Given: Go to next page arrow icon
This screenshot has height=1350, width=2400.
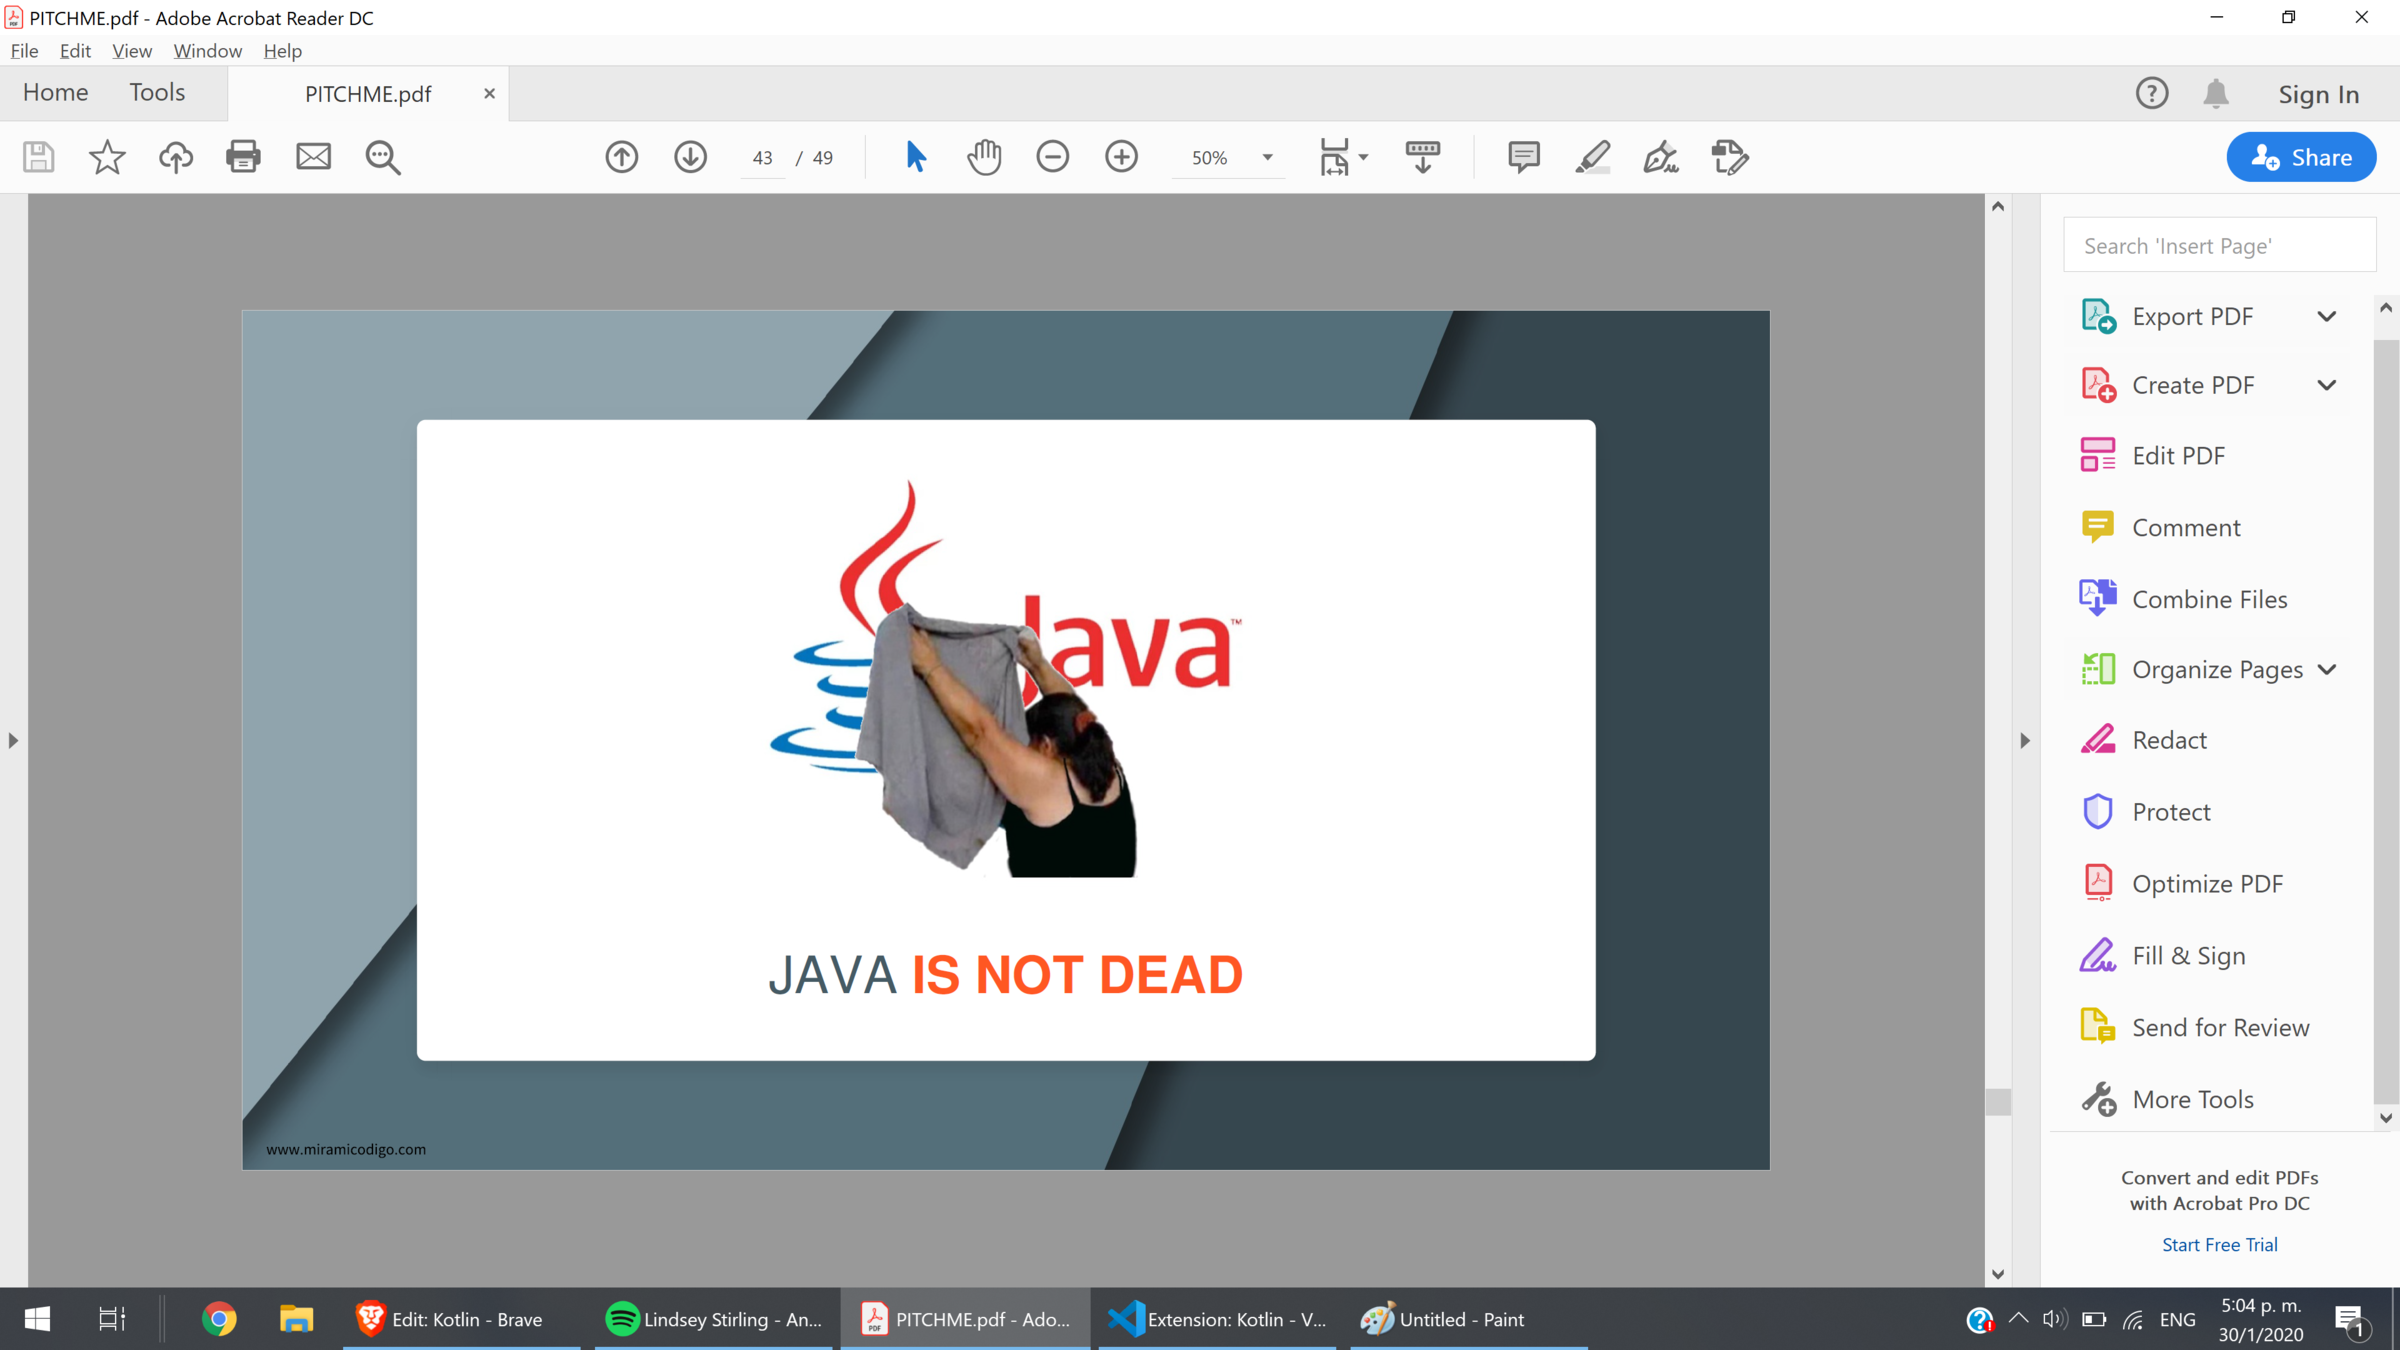Looking at the screenshot, I should [x=690, y=157].
